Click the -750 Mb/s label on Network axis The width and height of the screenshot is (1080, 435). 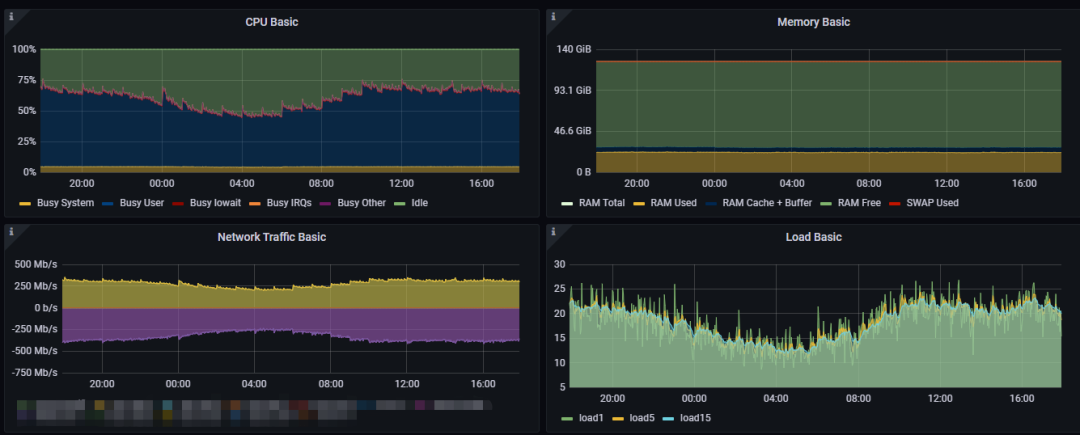click(x=35, y=372)
